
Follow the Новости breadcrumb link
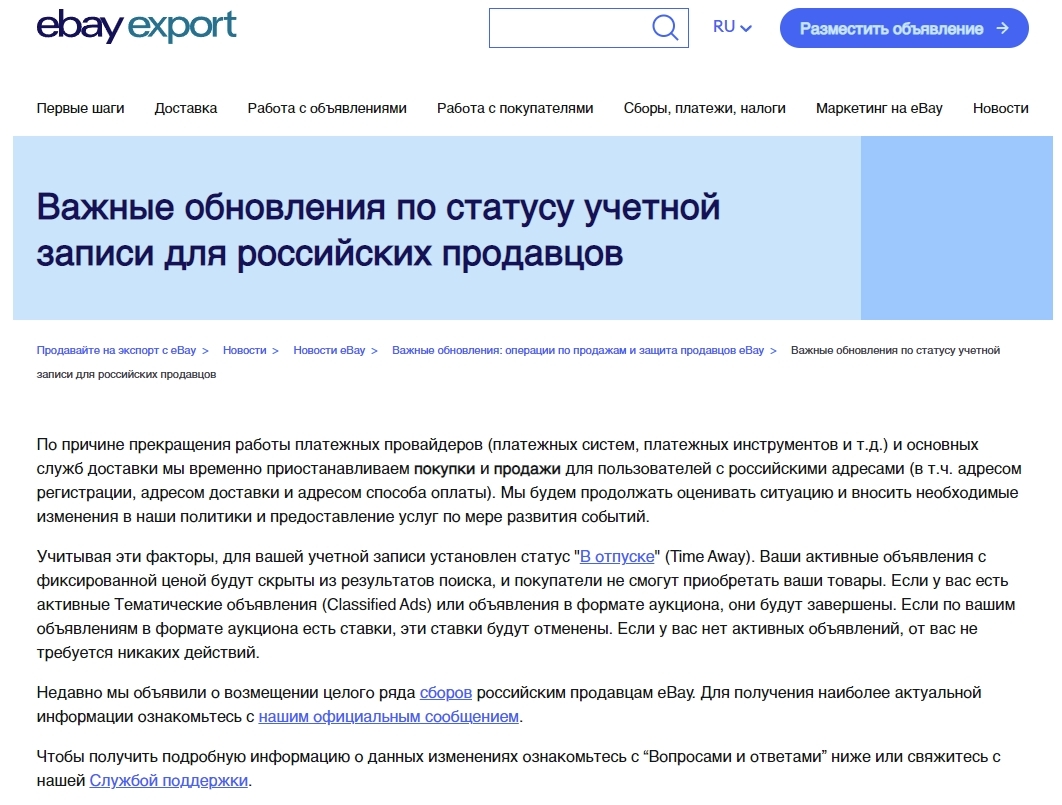[x=245, y=350]
